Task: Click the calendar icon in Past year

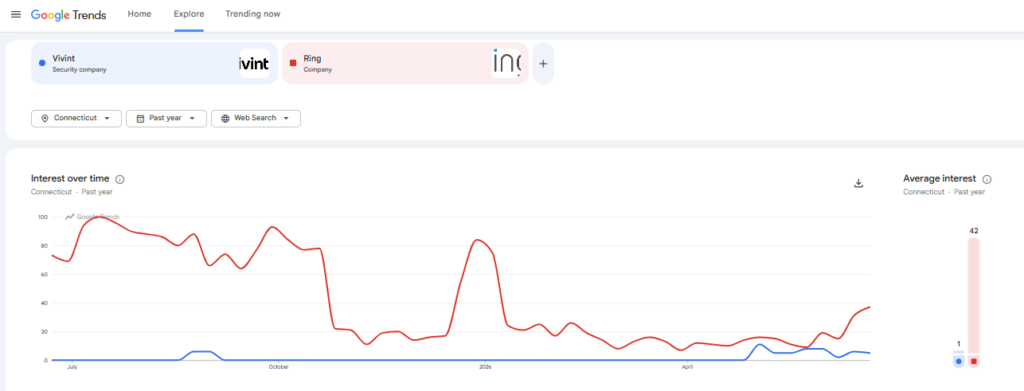Action: [x=140, y=118]
